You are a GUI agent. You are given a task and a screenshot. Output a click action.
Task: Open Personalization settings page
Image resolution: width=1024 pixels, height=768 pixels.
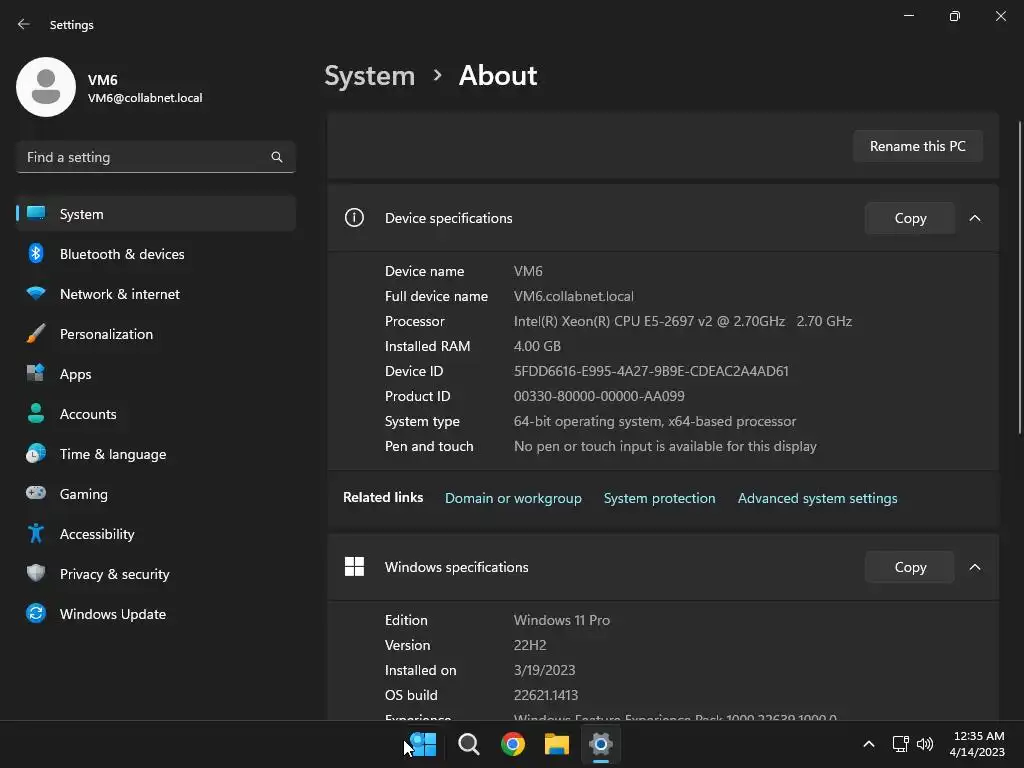tap(155, 334)
